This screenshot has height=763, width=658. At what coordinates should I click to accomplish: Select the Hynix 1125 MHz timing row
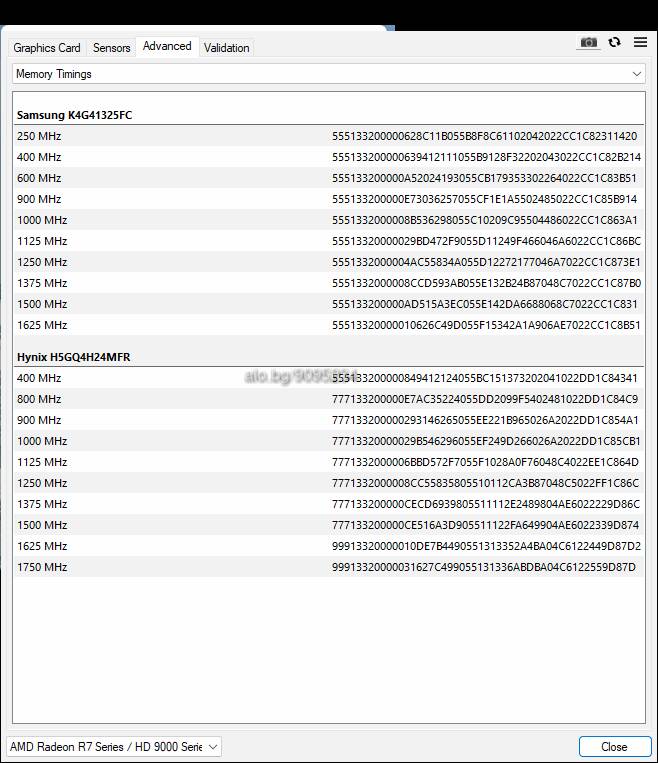pos(329,462)
